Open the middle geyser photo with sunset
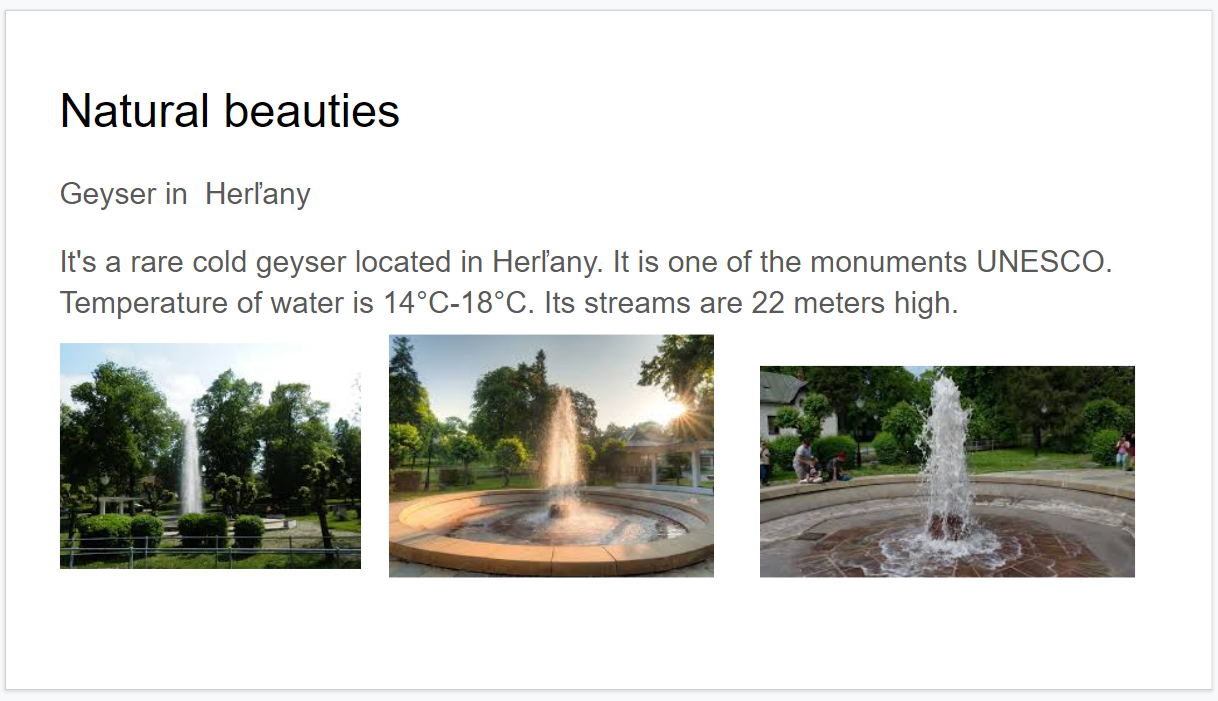Viewport: 1218px width, 701px height. tap(551, 456)
